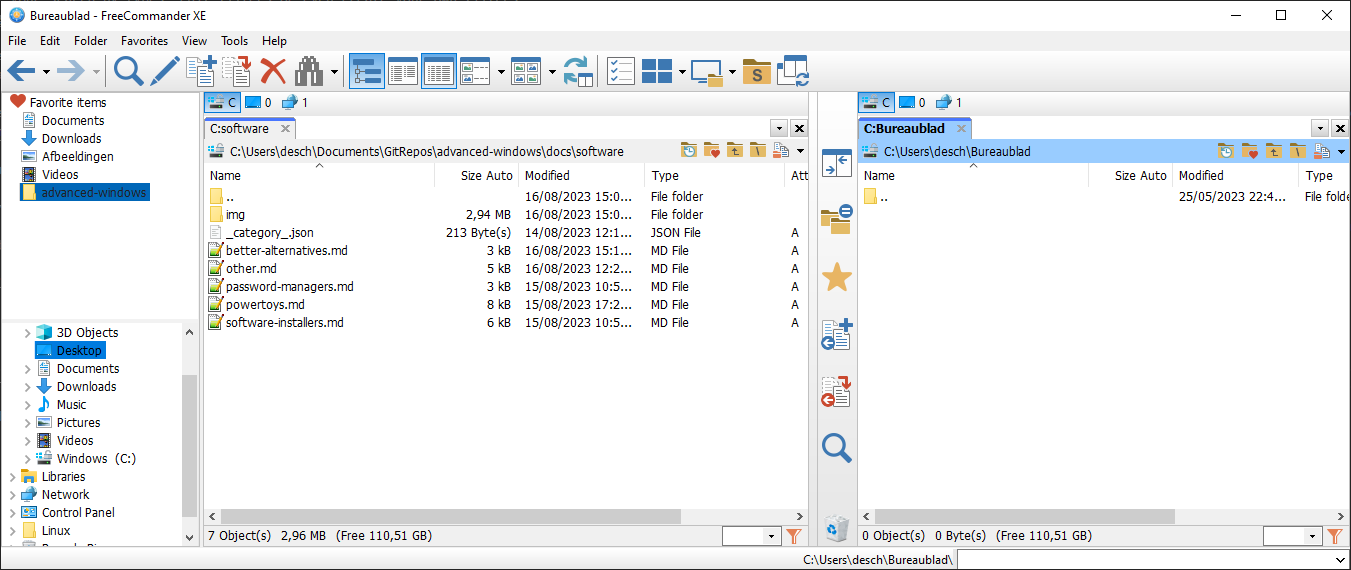
Task: Go to parent folder icon in right address bar
Action: [x=1274, y=151]
